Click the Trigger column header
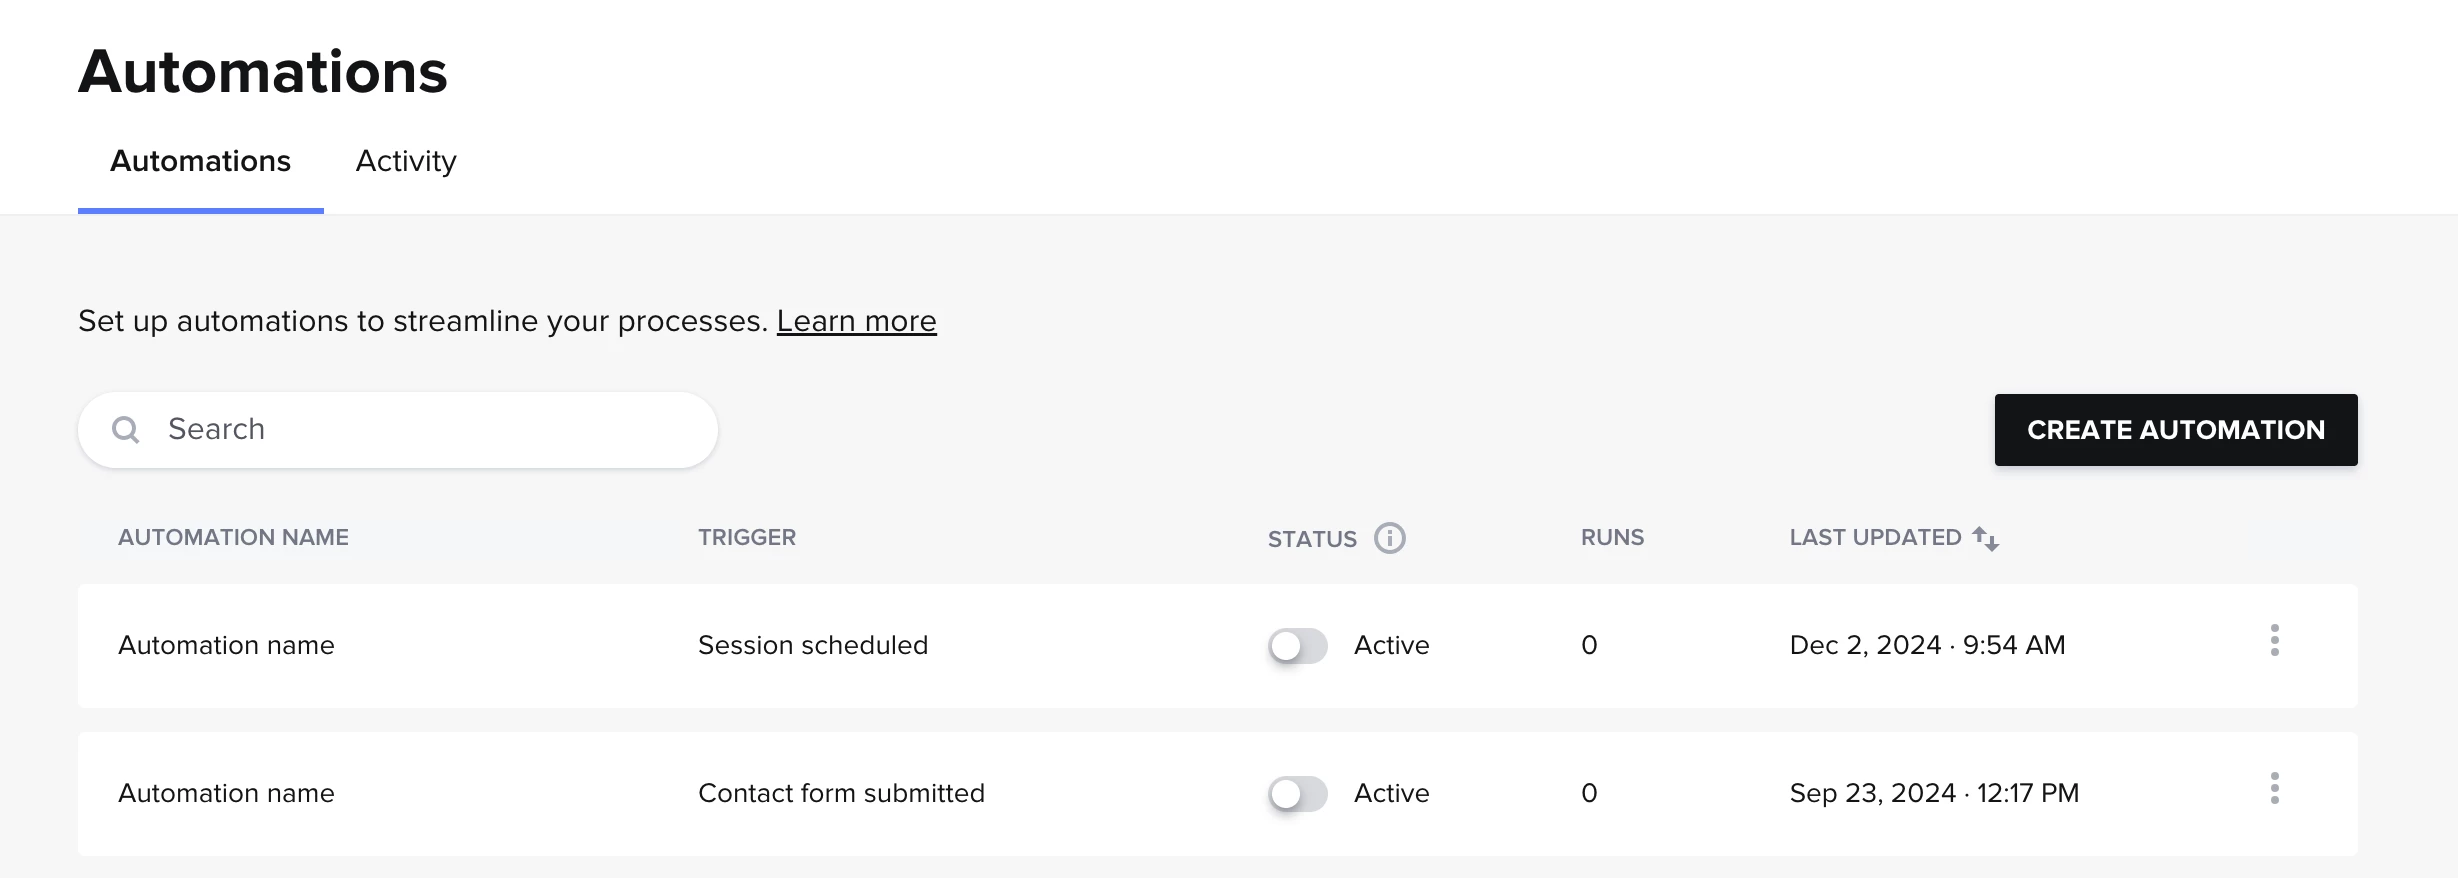 [746, 538]
